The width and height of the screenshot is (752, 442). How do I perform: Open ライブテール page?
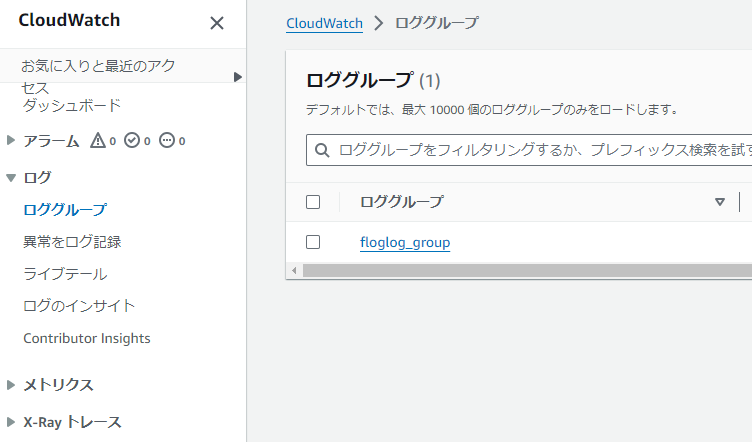click(x=65, y=274)
